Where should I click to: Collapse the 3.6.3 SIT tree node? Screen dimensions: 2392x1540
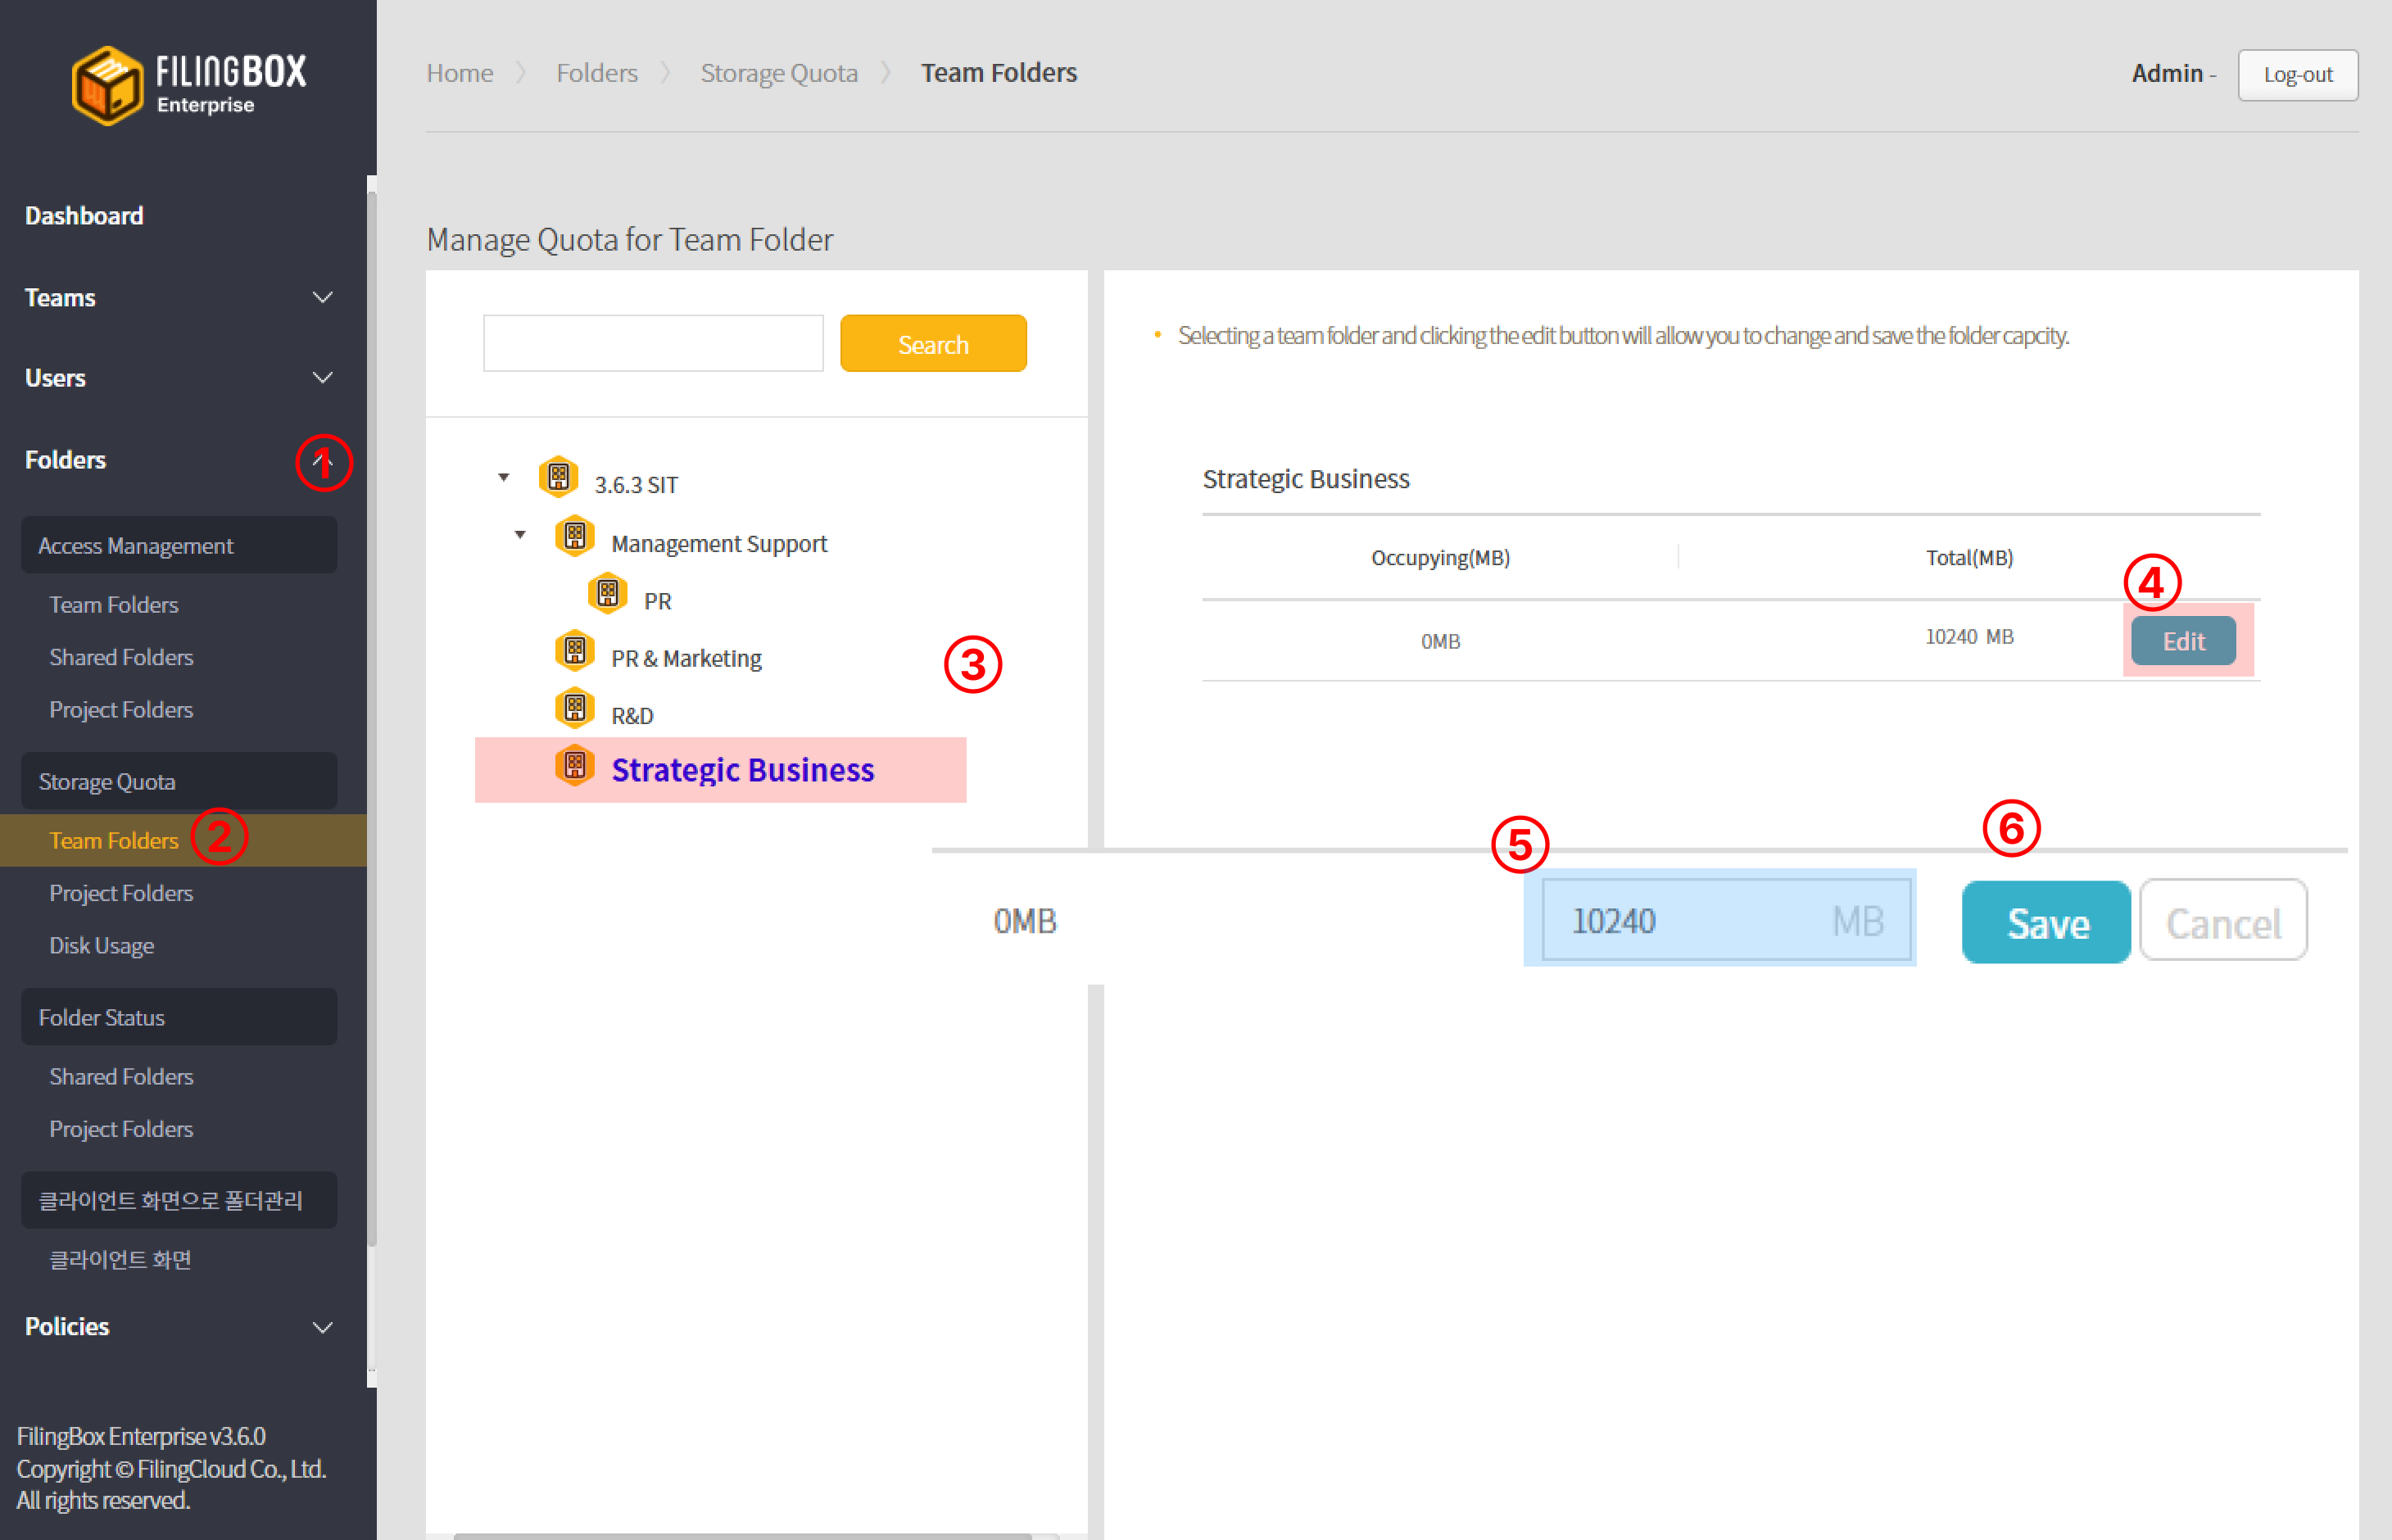pos(504,478)
